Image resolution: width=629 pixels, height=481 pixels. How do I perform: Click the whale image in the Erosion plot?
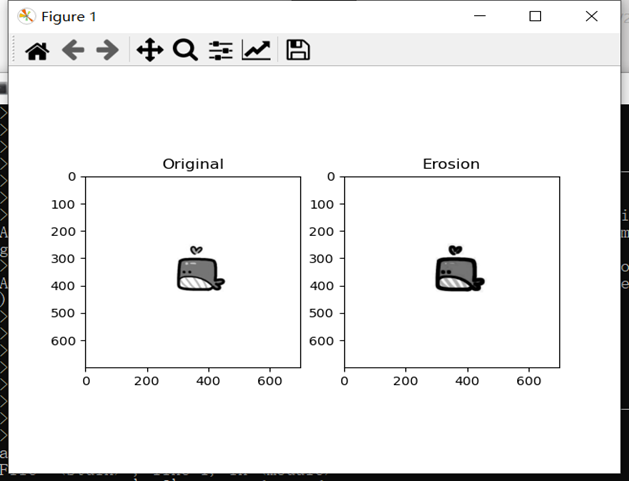pyautogui.click(x=460, y=268)
